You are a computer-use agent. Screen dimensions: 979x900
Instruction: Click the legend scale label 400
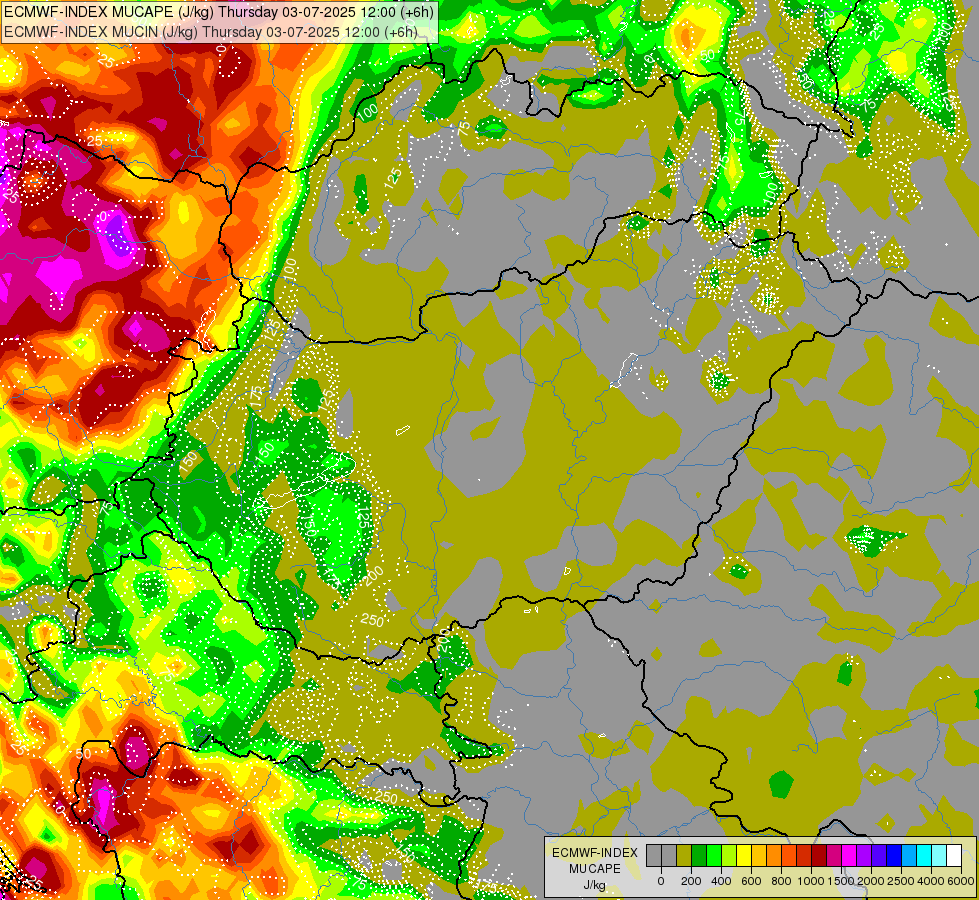pos(721,881)
